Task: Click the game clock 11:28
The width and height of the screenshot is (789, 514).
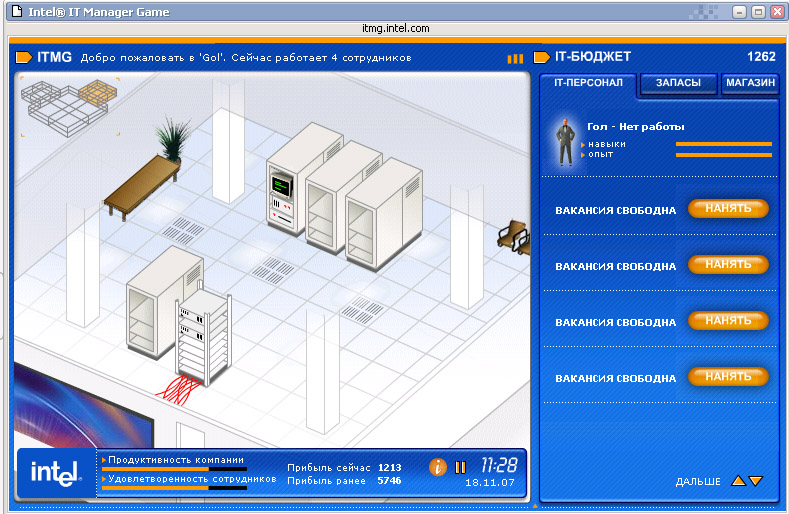Action: click(499, 465)
